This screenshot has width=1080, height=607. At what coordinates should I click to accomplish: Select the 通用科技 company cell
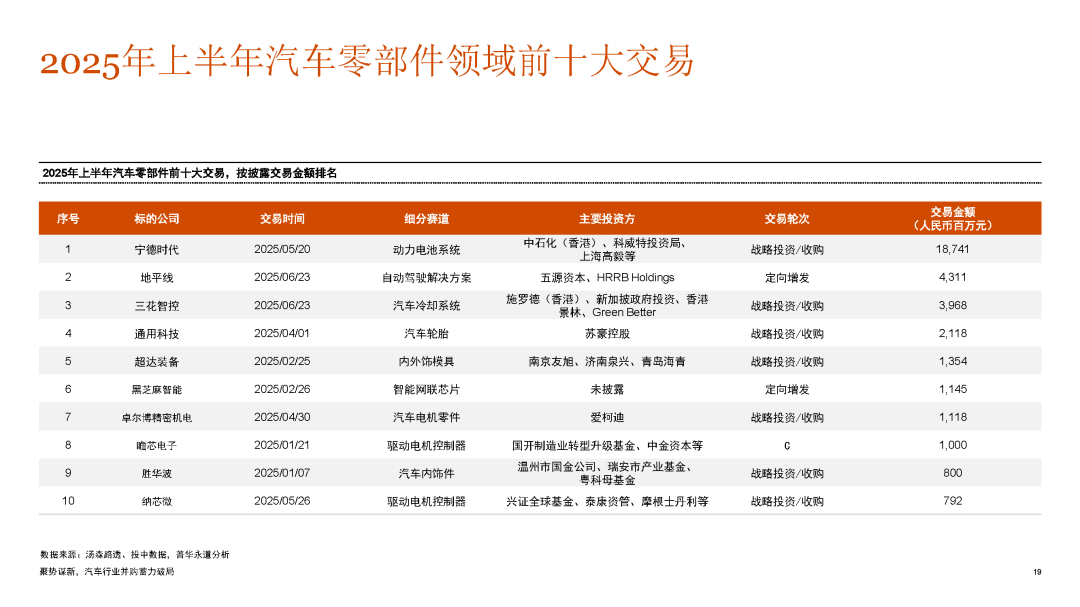156,333
